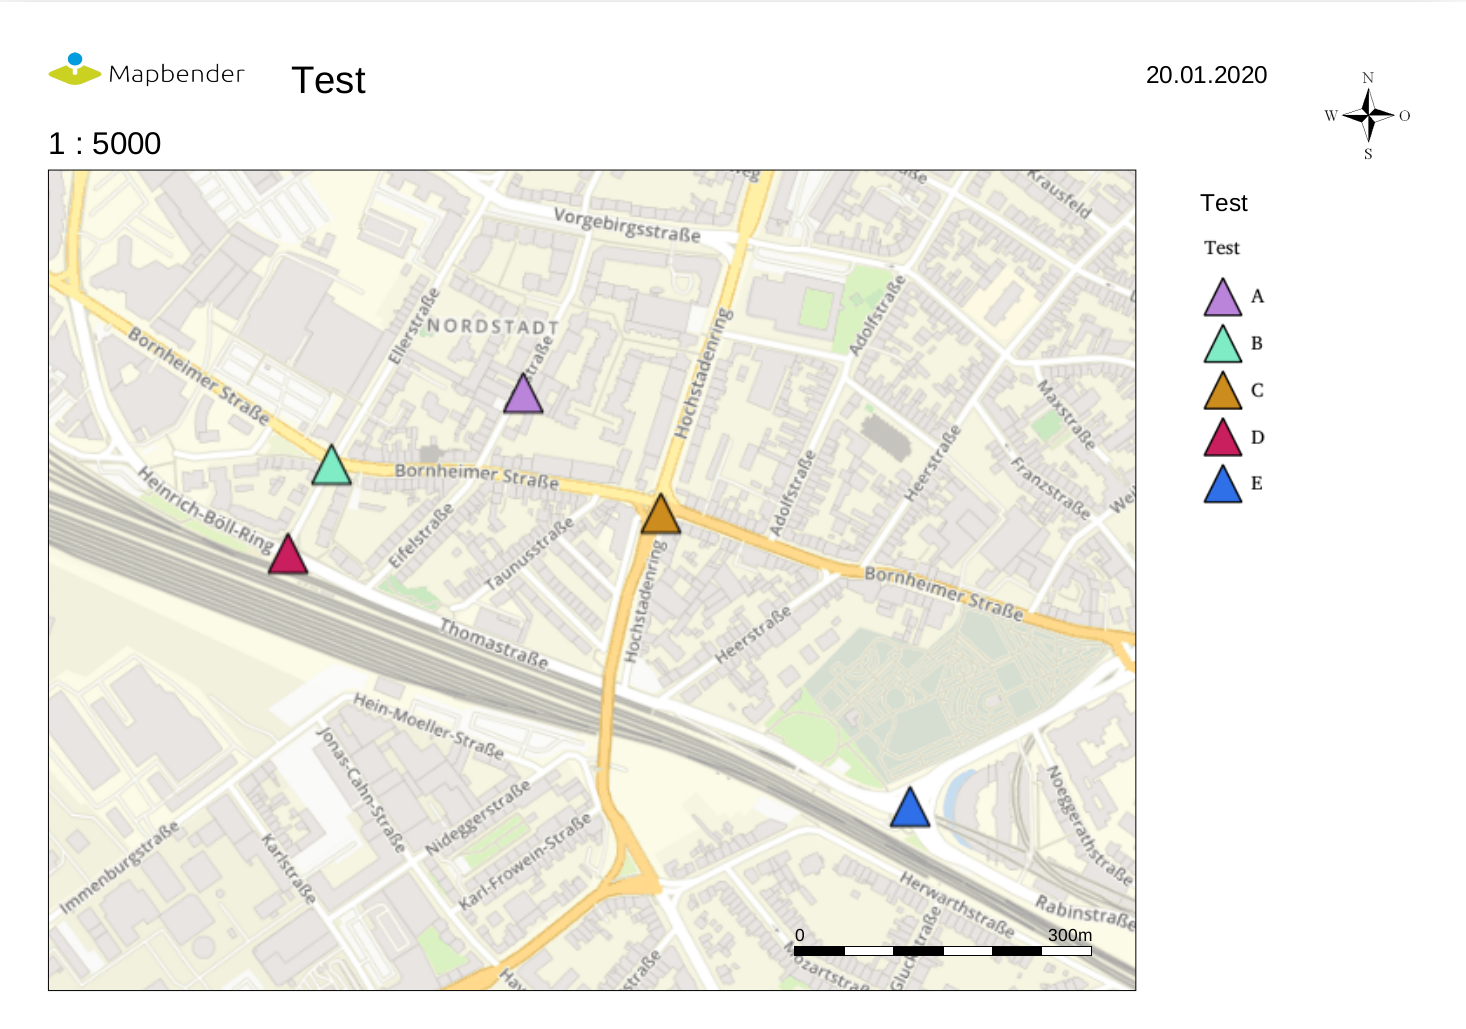Image resolution: width=1466 pixels, height=1029 pixels.
Task: Select legend symbol D crimson triangle
Action: [1222, 440]
